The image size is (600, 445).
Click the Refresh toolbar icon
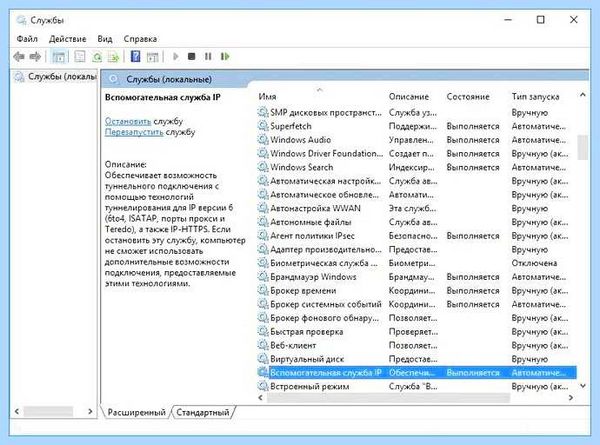click(97, 57)
